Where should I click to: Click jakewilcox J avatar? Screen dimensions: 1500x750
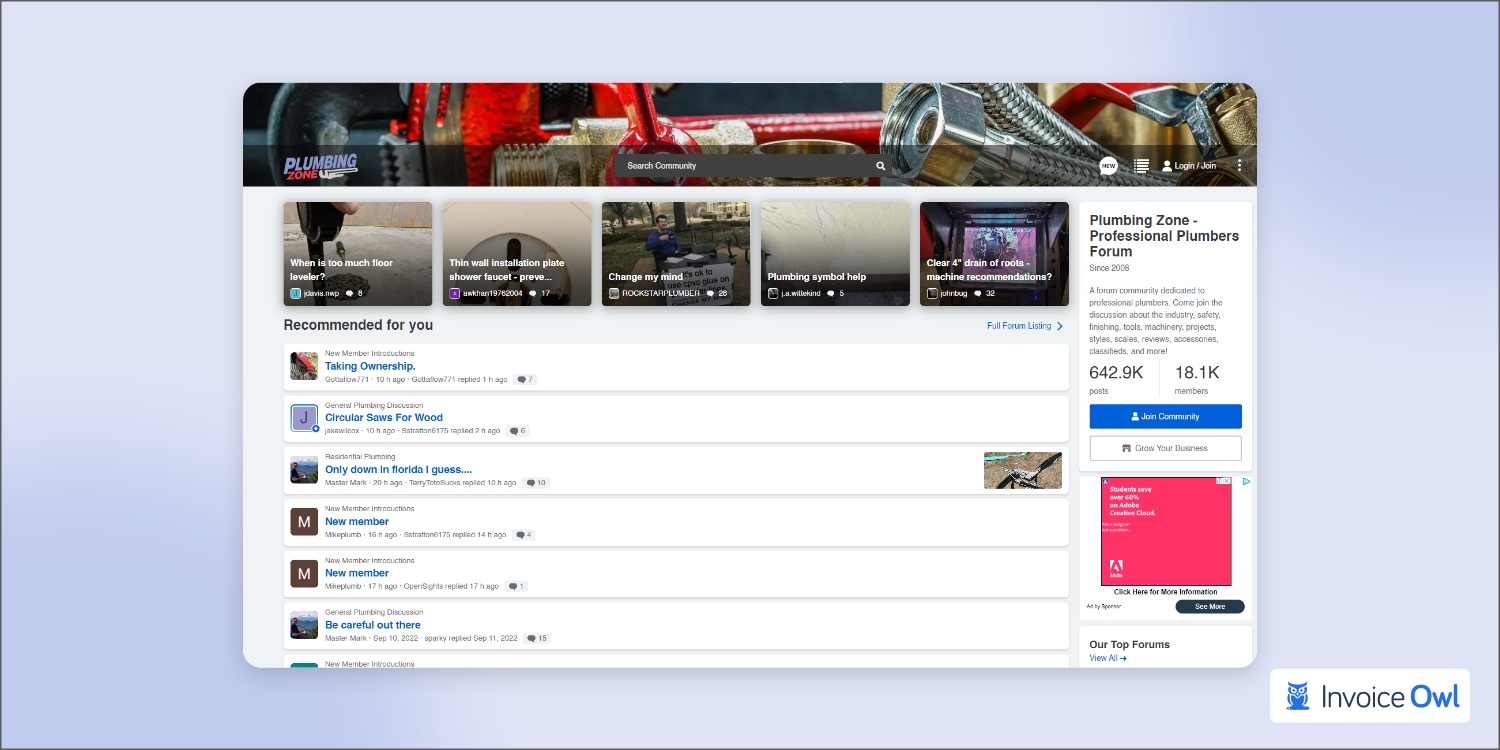(304, 418)
